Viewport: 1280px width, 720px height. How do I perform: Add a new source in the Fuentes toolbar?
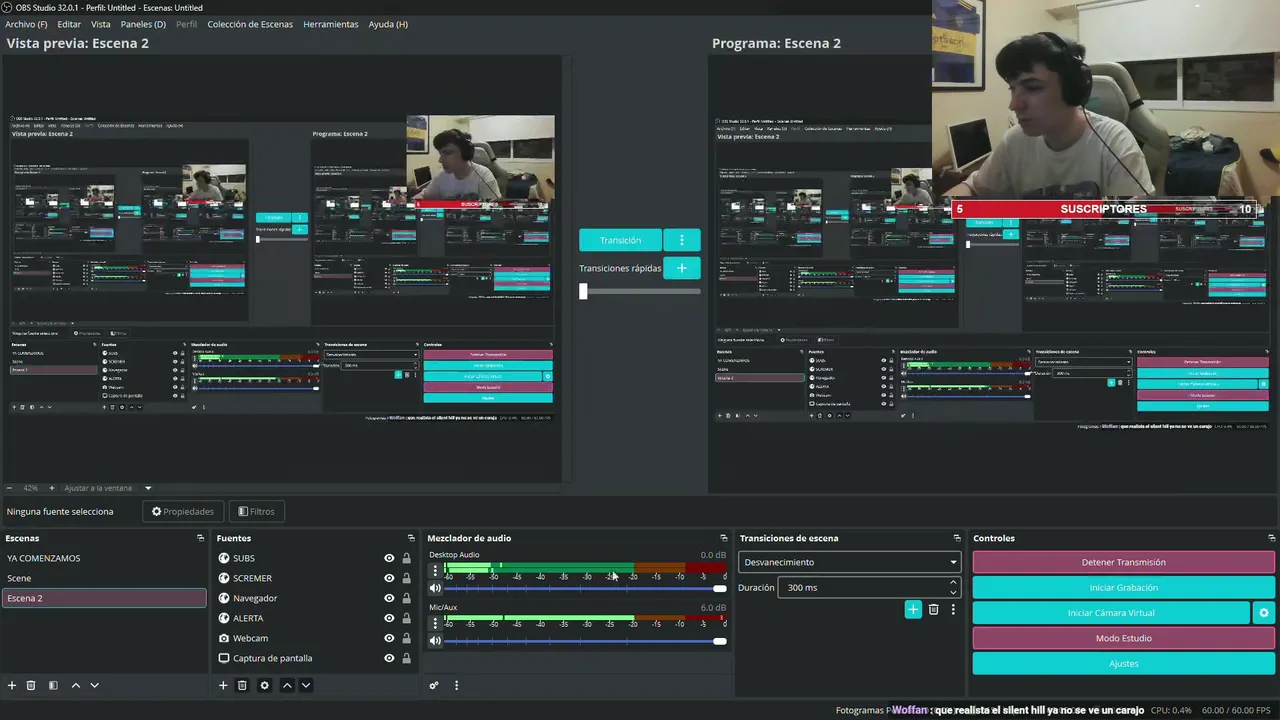[x=223, y=685]
